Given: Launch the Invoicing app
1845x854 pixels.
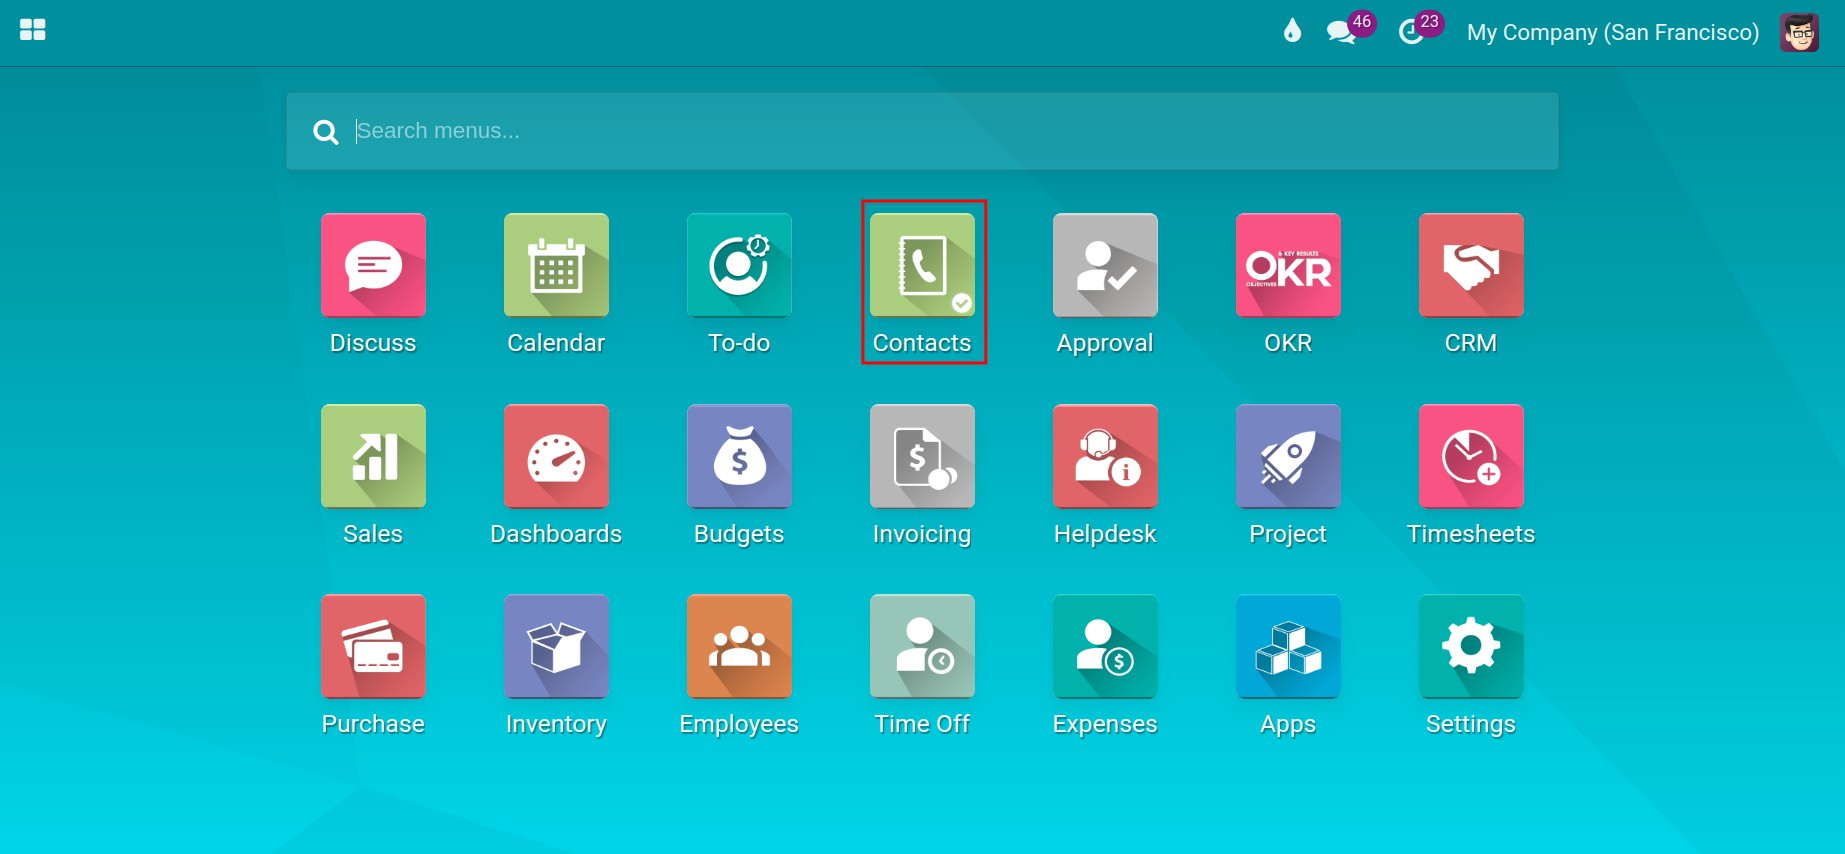Looking at the screenshot, I should 922,456.
